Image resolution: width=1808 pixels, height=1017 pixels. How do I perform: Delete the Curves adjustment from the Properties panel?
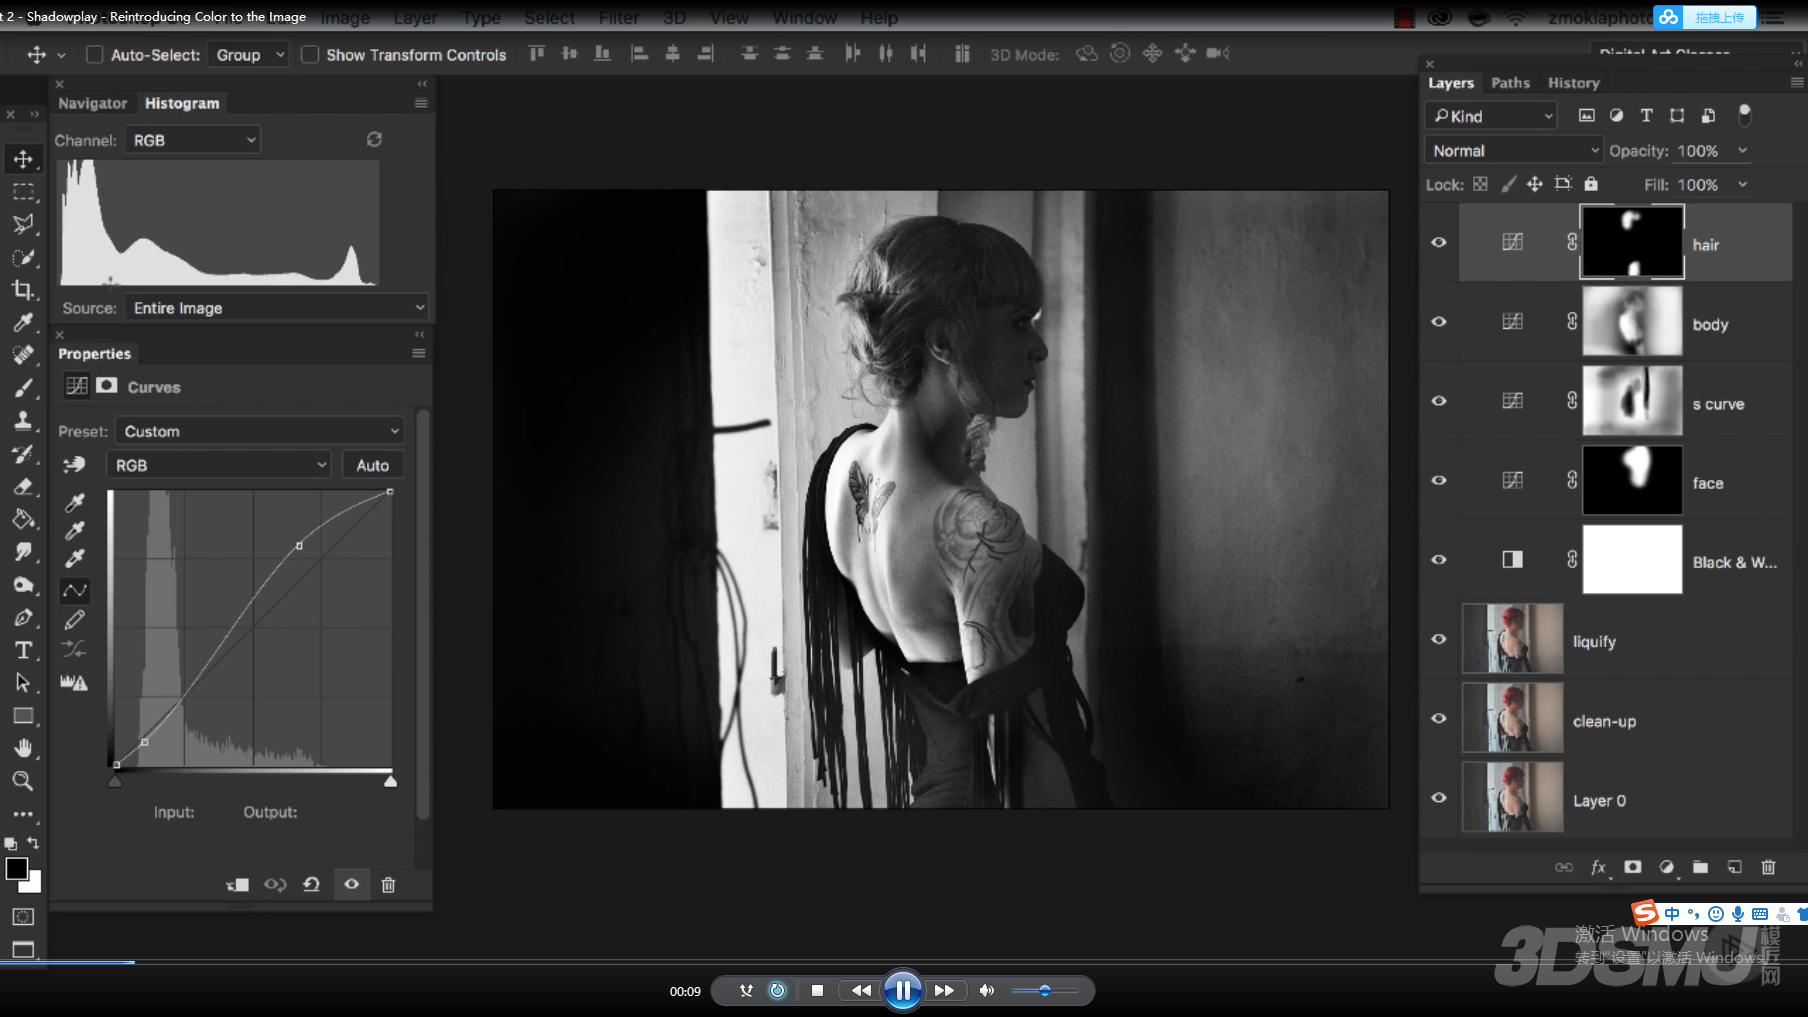click(x=389, y=885)
